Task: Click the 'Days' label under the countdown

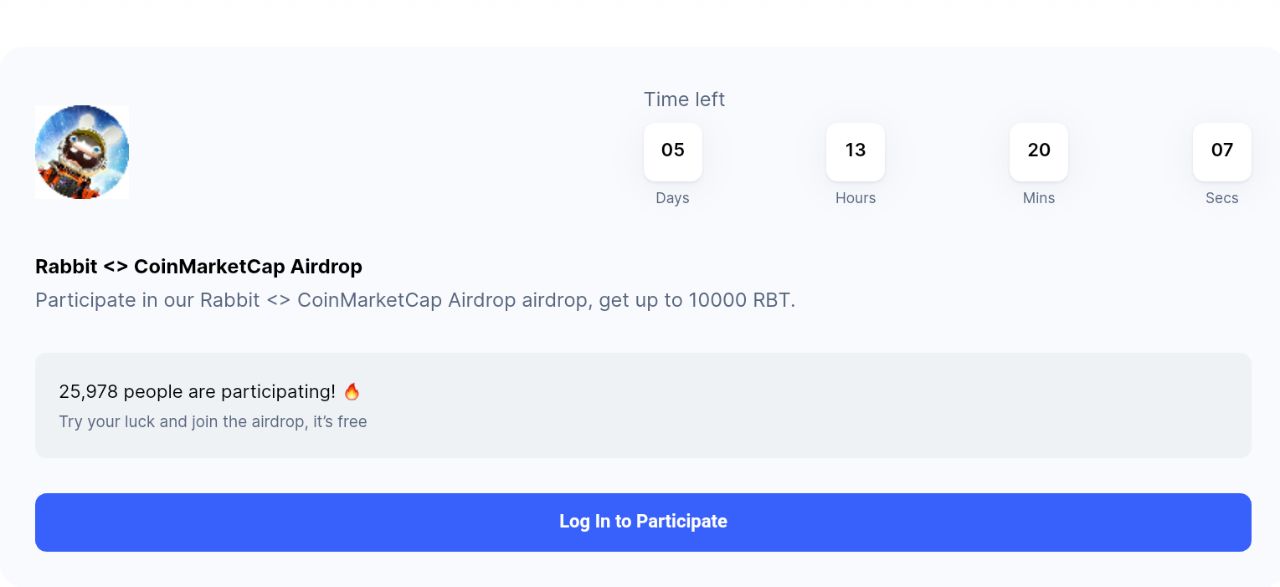Action: pyautogui.click(x=672, y=198)
